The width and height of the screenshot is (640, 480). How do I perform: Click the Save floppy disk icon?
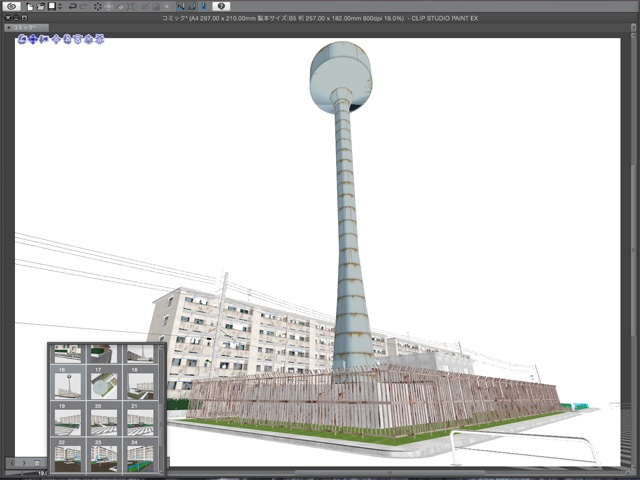pyautogui.click(x=50, y=7)
